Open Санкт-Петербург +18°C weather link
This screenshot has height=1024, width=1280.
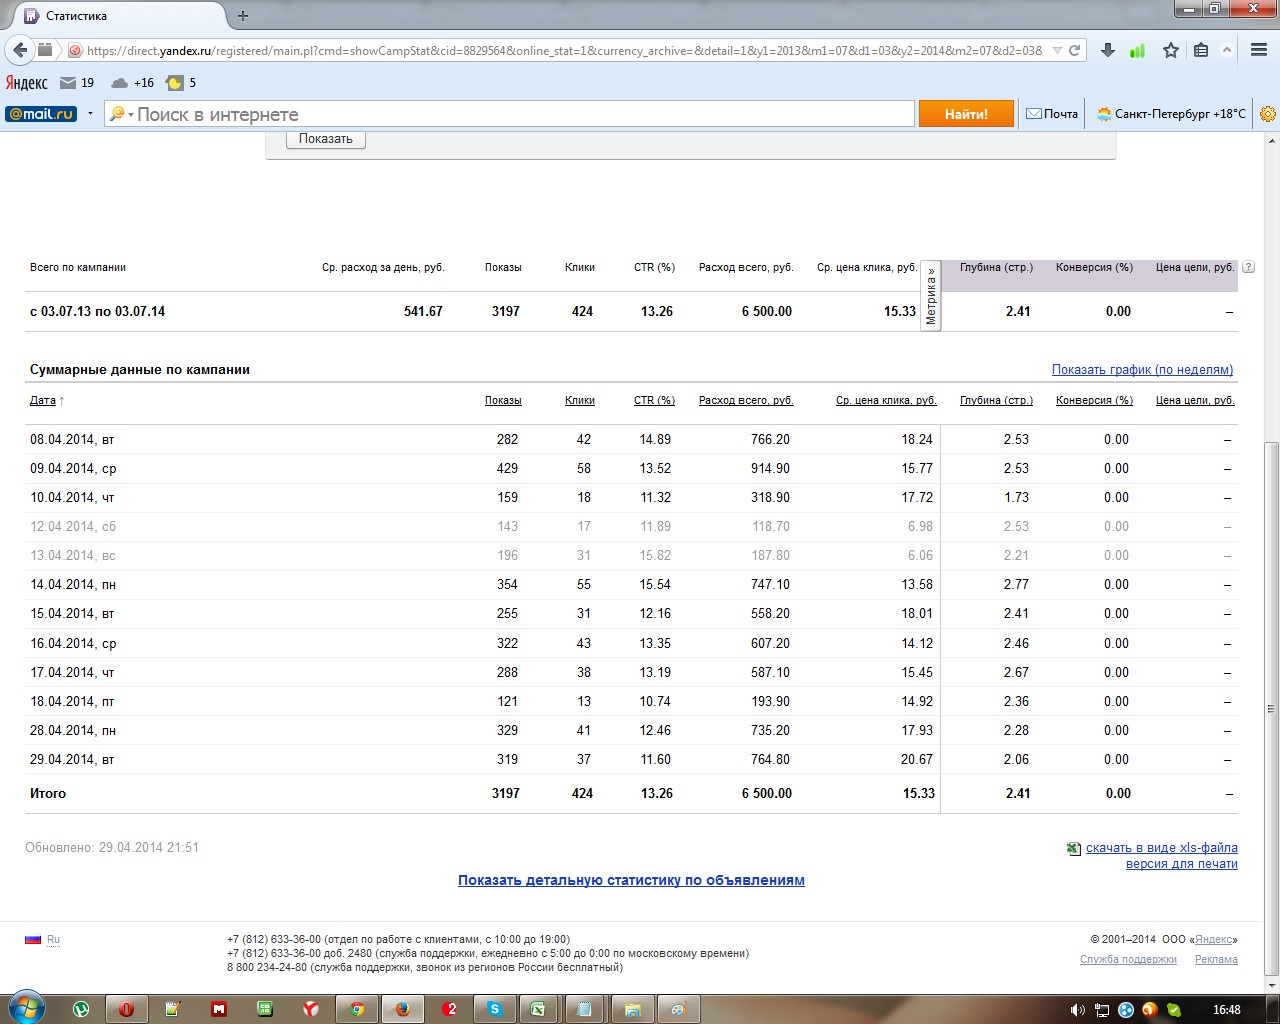(x=1171, y=114)
